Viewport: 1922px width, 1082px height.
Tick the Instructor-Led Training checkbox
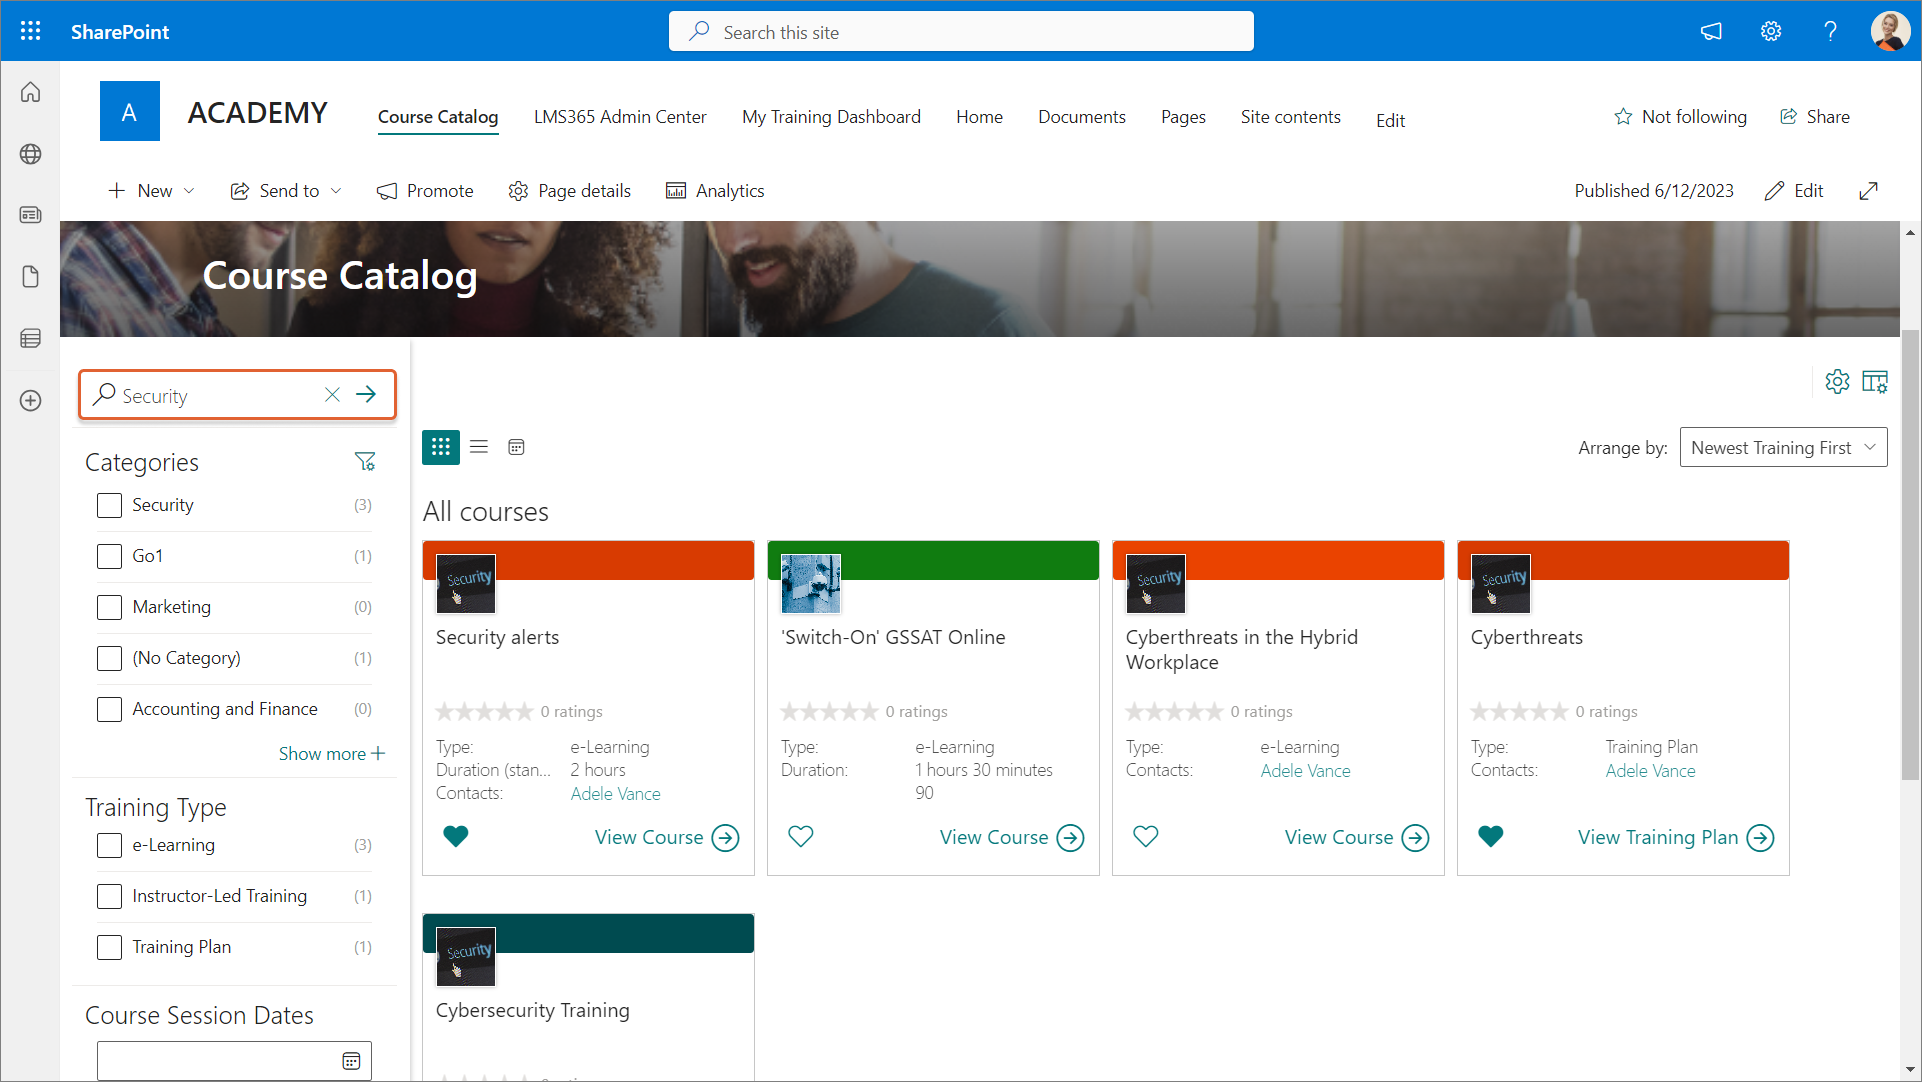(109, 896)
